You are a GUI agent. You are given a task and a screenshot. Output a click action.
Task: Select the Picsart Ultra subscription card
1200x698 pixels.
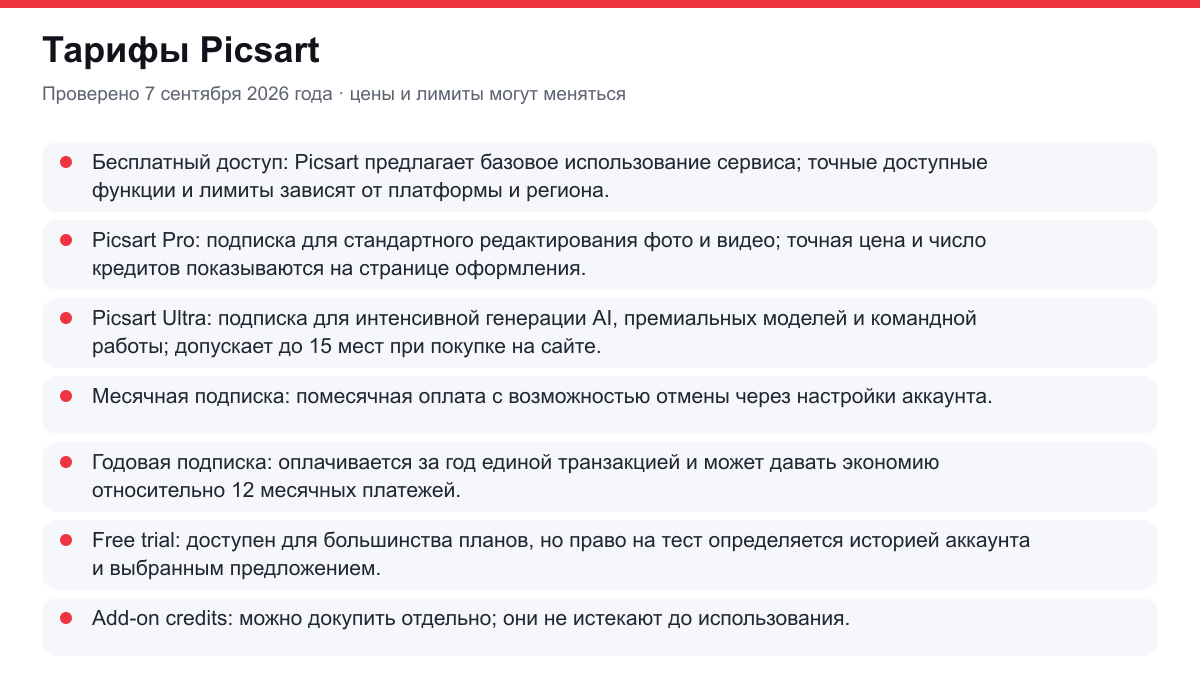(x=600, y=332)
